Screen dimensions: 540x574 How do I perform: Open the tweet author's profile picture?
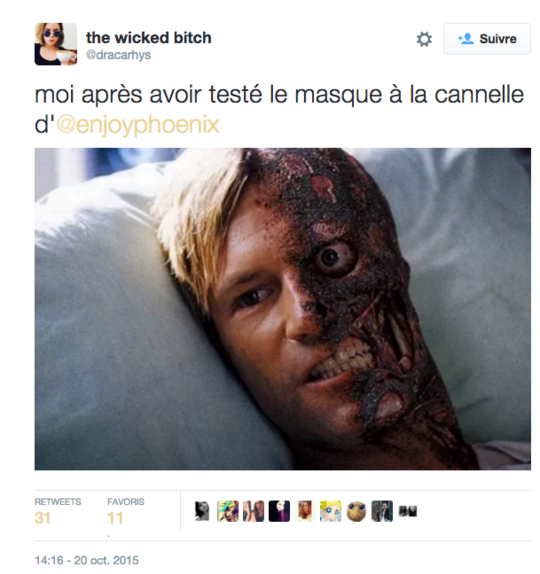[x=56, y=44]
